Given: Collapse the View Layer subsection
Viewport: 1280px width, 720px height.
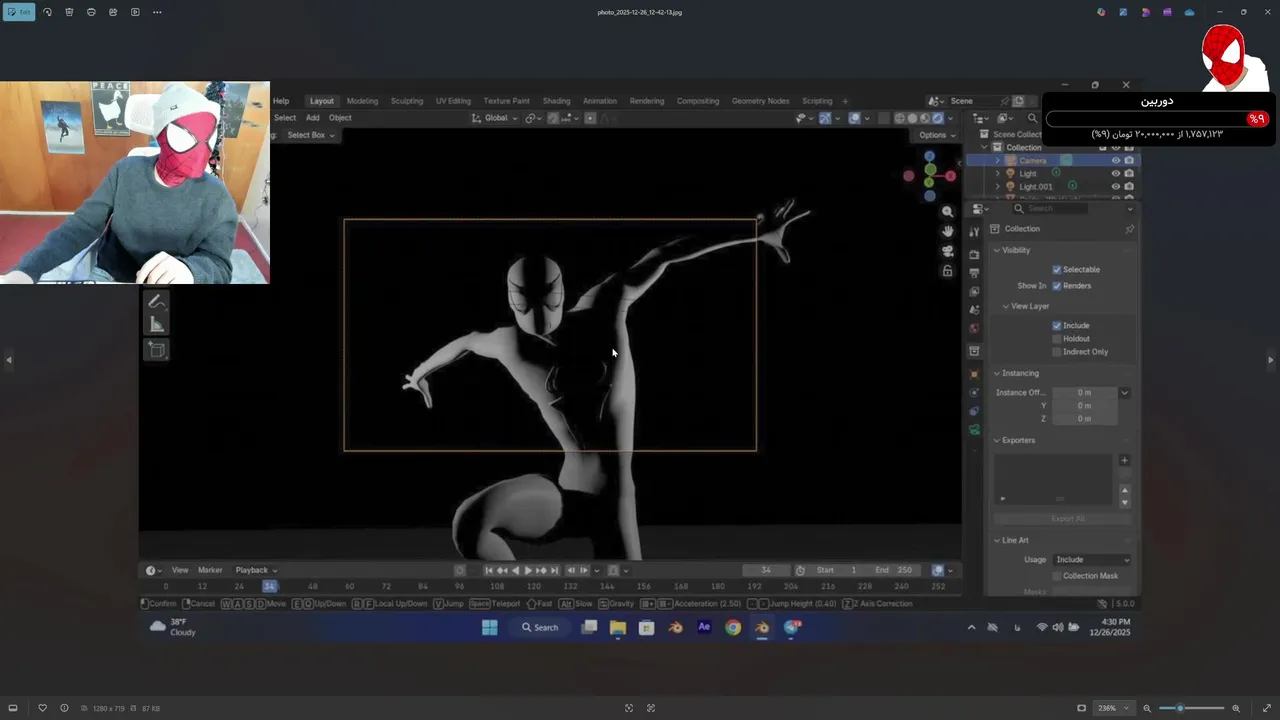Looking at the screenshot, I should [x=1006, y=306].
